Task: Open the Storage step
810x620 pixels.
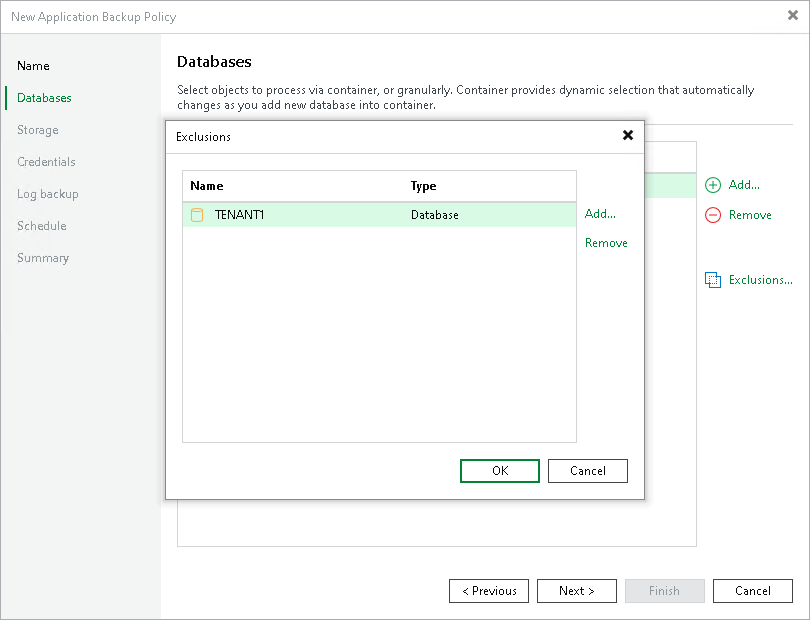Action: (37, 130)
